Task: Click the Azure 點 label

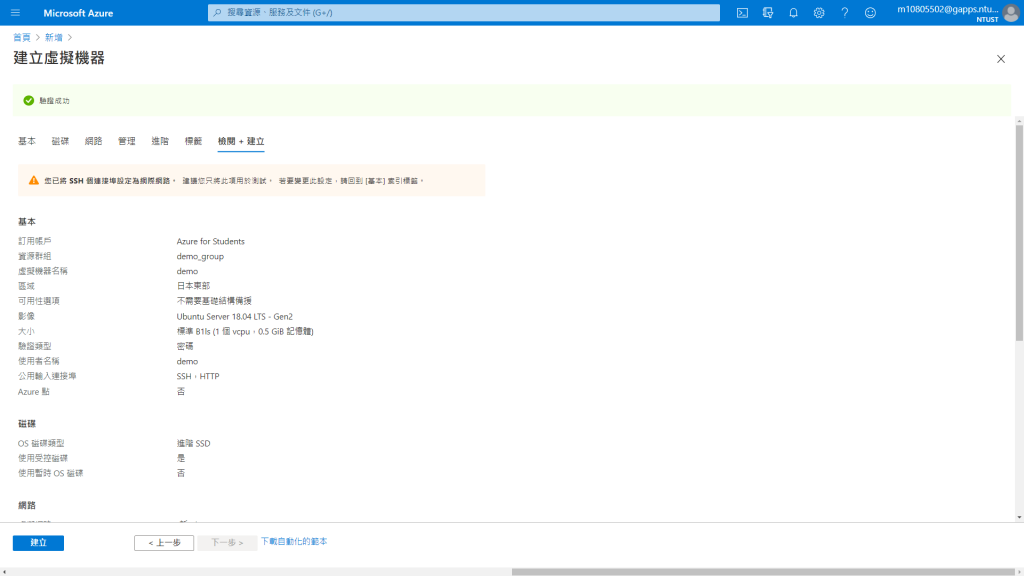Action: 34,392
